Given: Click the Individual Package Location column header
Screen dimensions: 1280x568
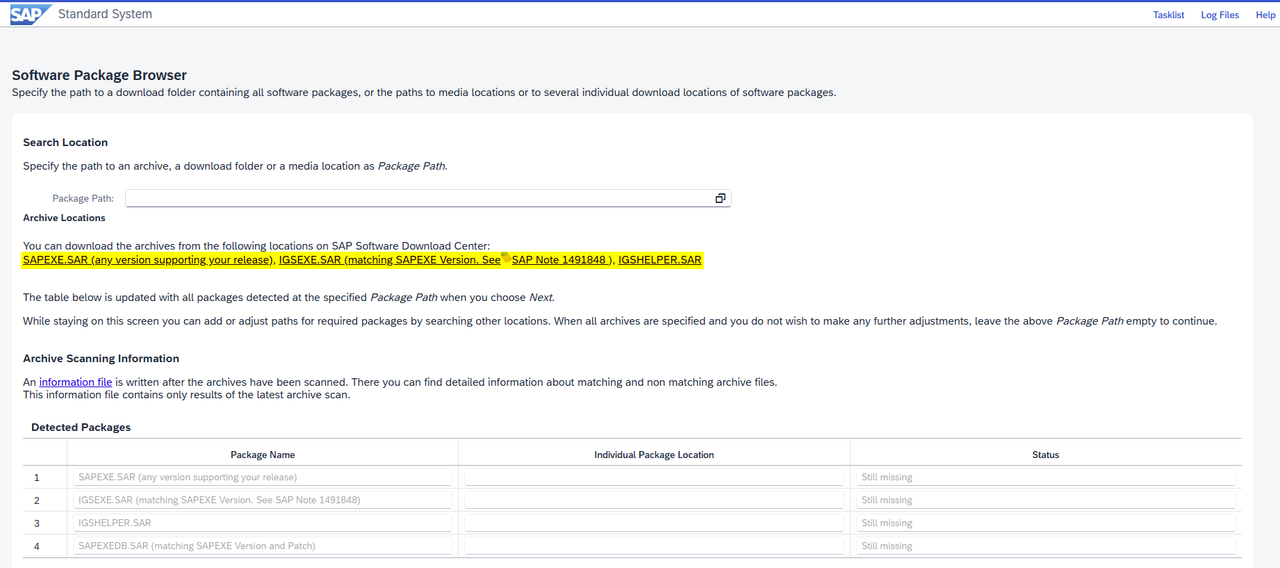Looking at the screenshot, I should click(x=654, y=455).
